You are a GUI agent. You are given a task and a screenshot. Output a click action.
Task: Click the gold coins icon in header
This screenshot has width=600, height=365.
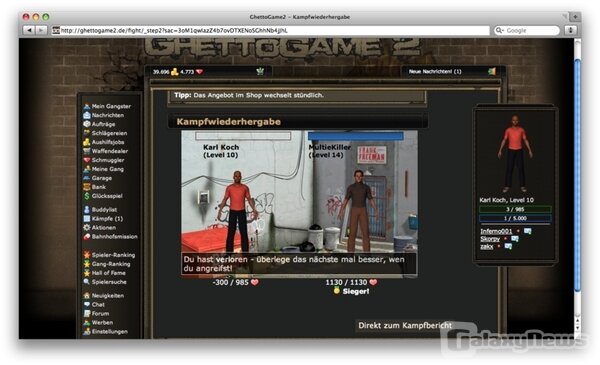tap(174, 72)
